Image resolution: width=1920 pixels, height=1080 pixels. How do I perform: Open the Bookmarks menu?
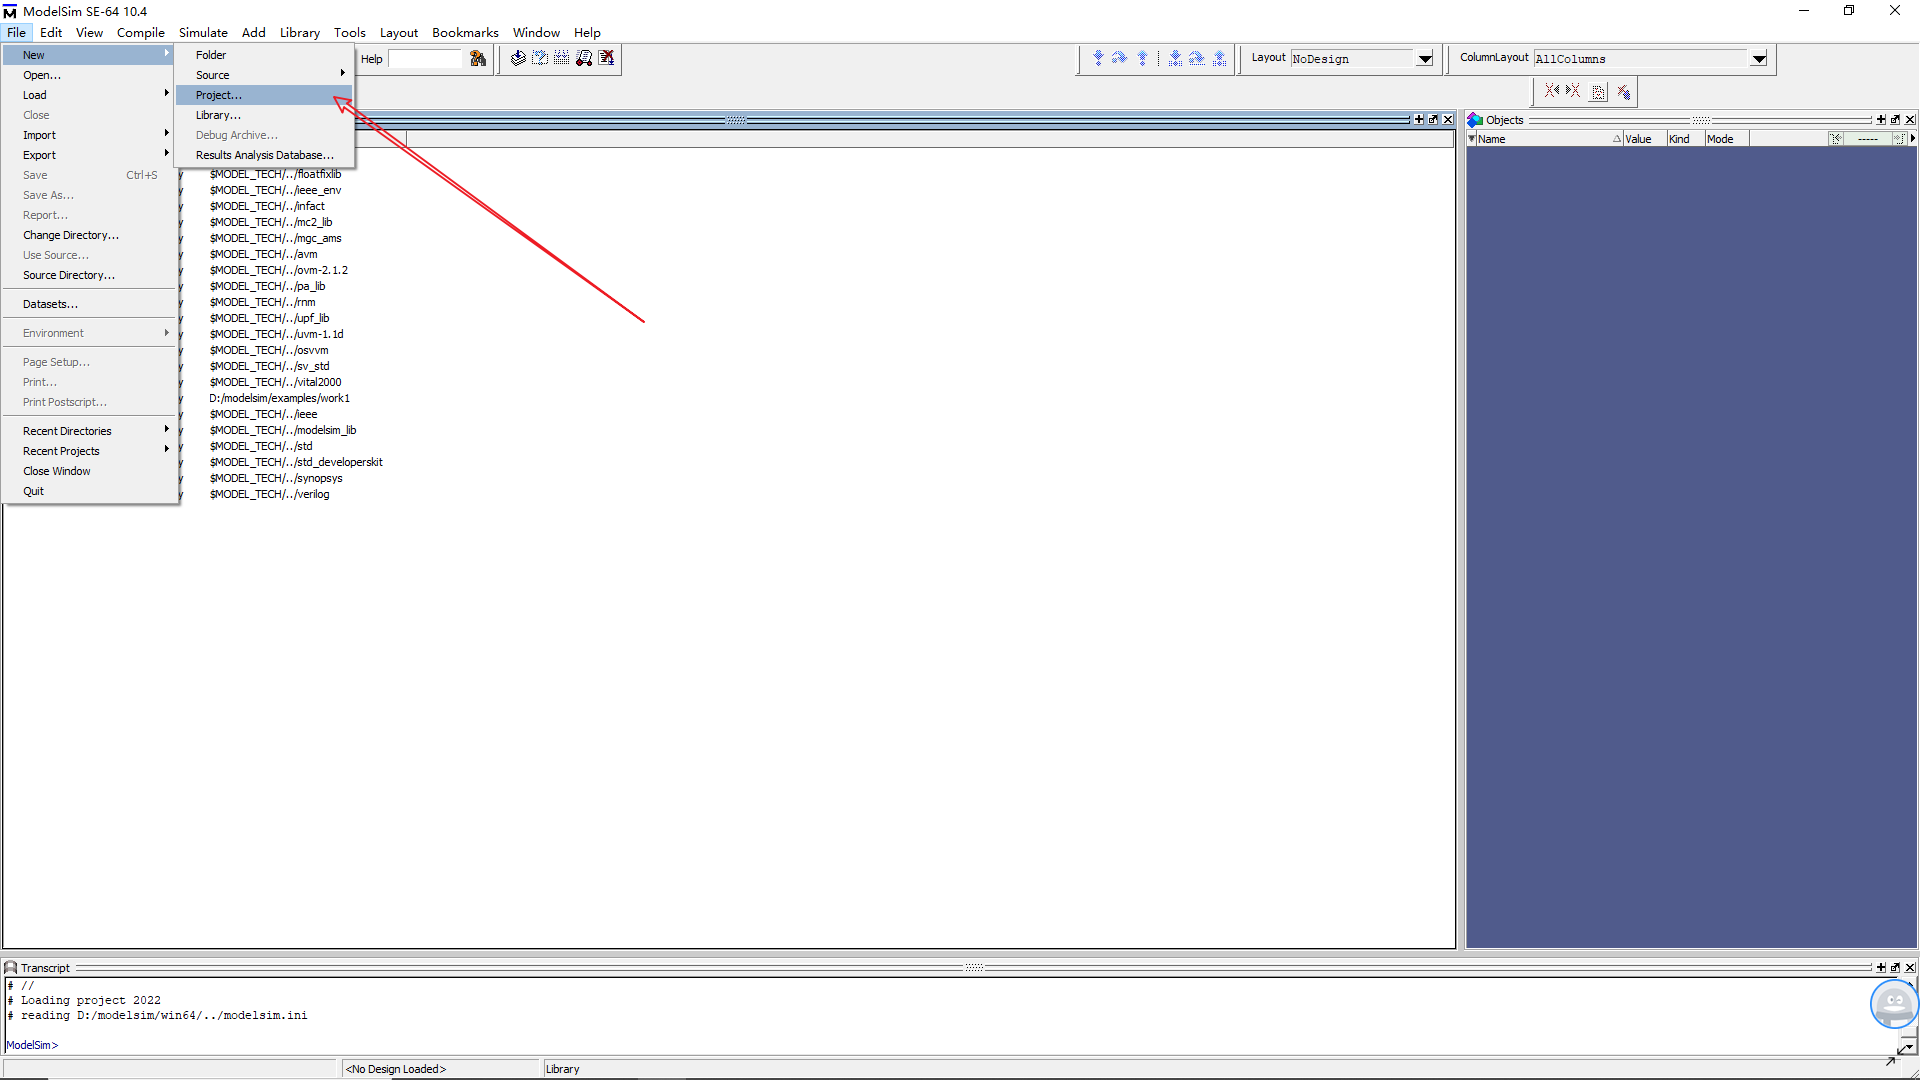(465, 33)
